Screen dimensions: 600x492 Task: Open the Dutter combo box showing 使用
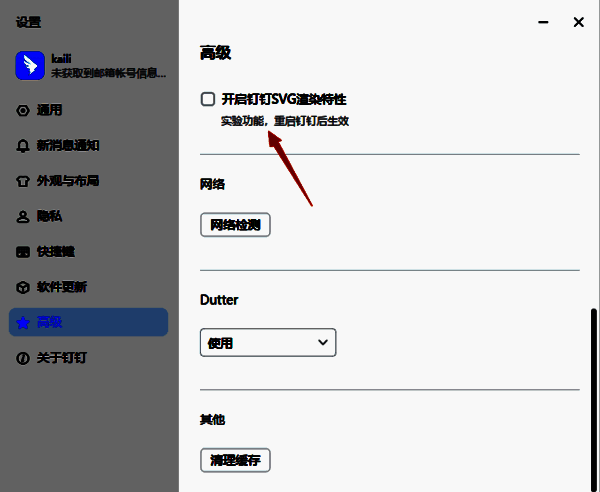[267, 343]
